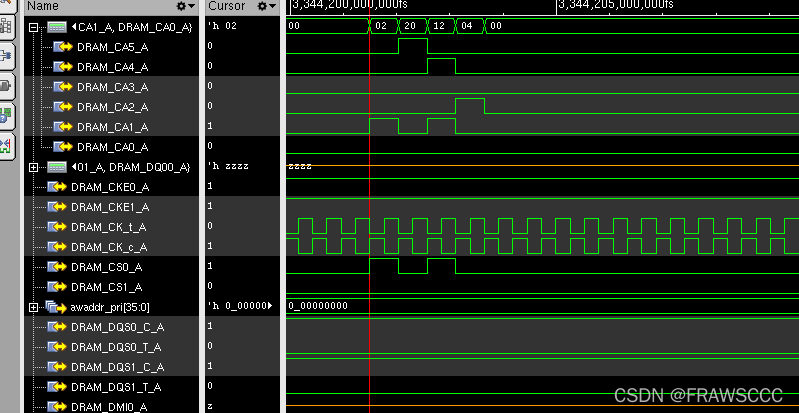Select the DRAM_CK_c_A signal name
The width and height of the screenshot is (799, 413).
click(x=108, y=247)
